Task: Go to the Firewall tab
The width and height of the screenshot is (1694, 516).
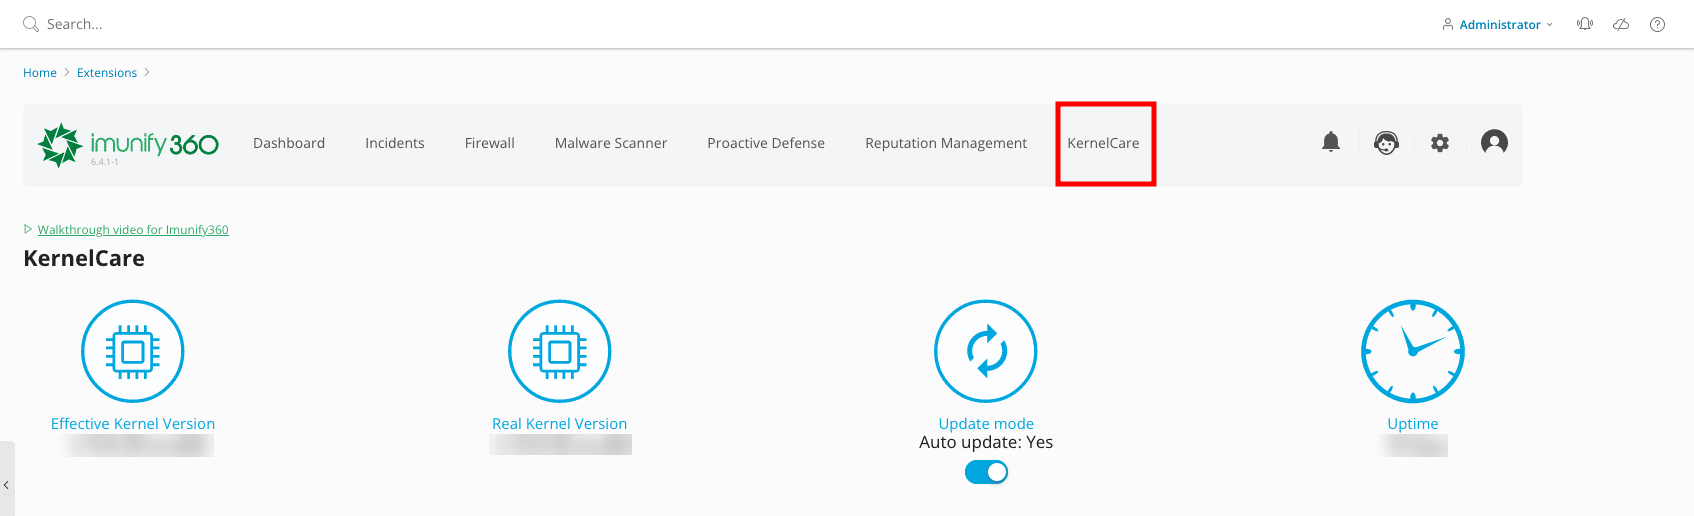Action: [x=490, y=143]
